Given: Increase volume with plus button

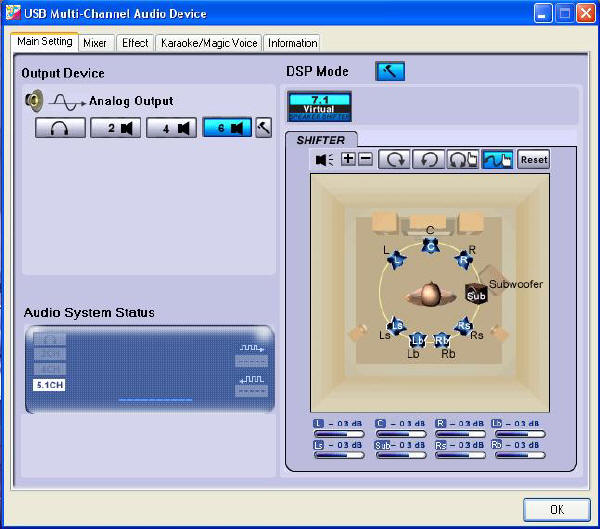Looking at the screenshot, I should tap(348, 159).
